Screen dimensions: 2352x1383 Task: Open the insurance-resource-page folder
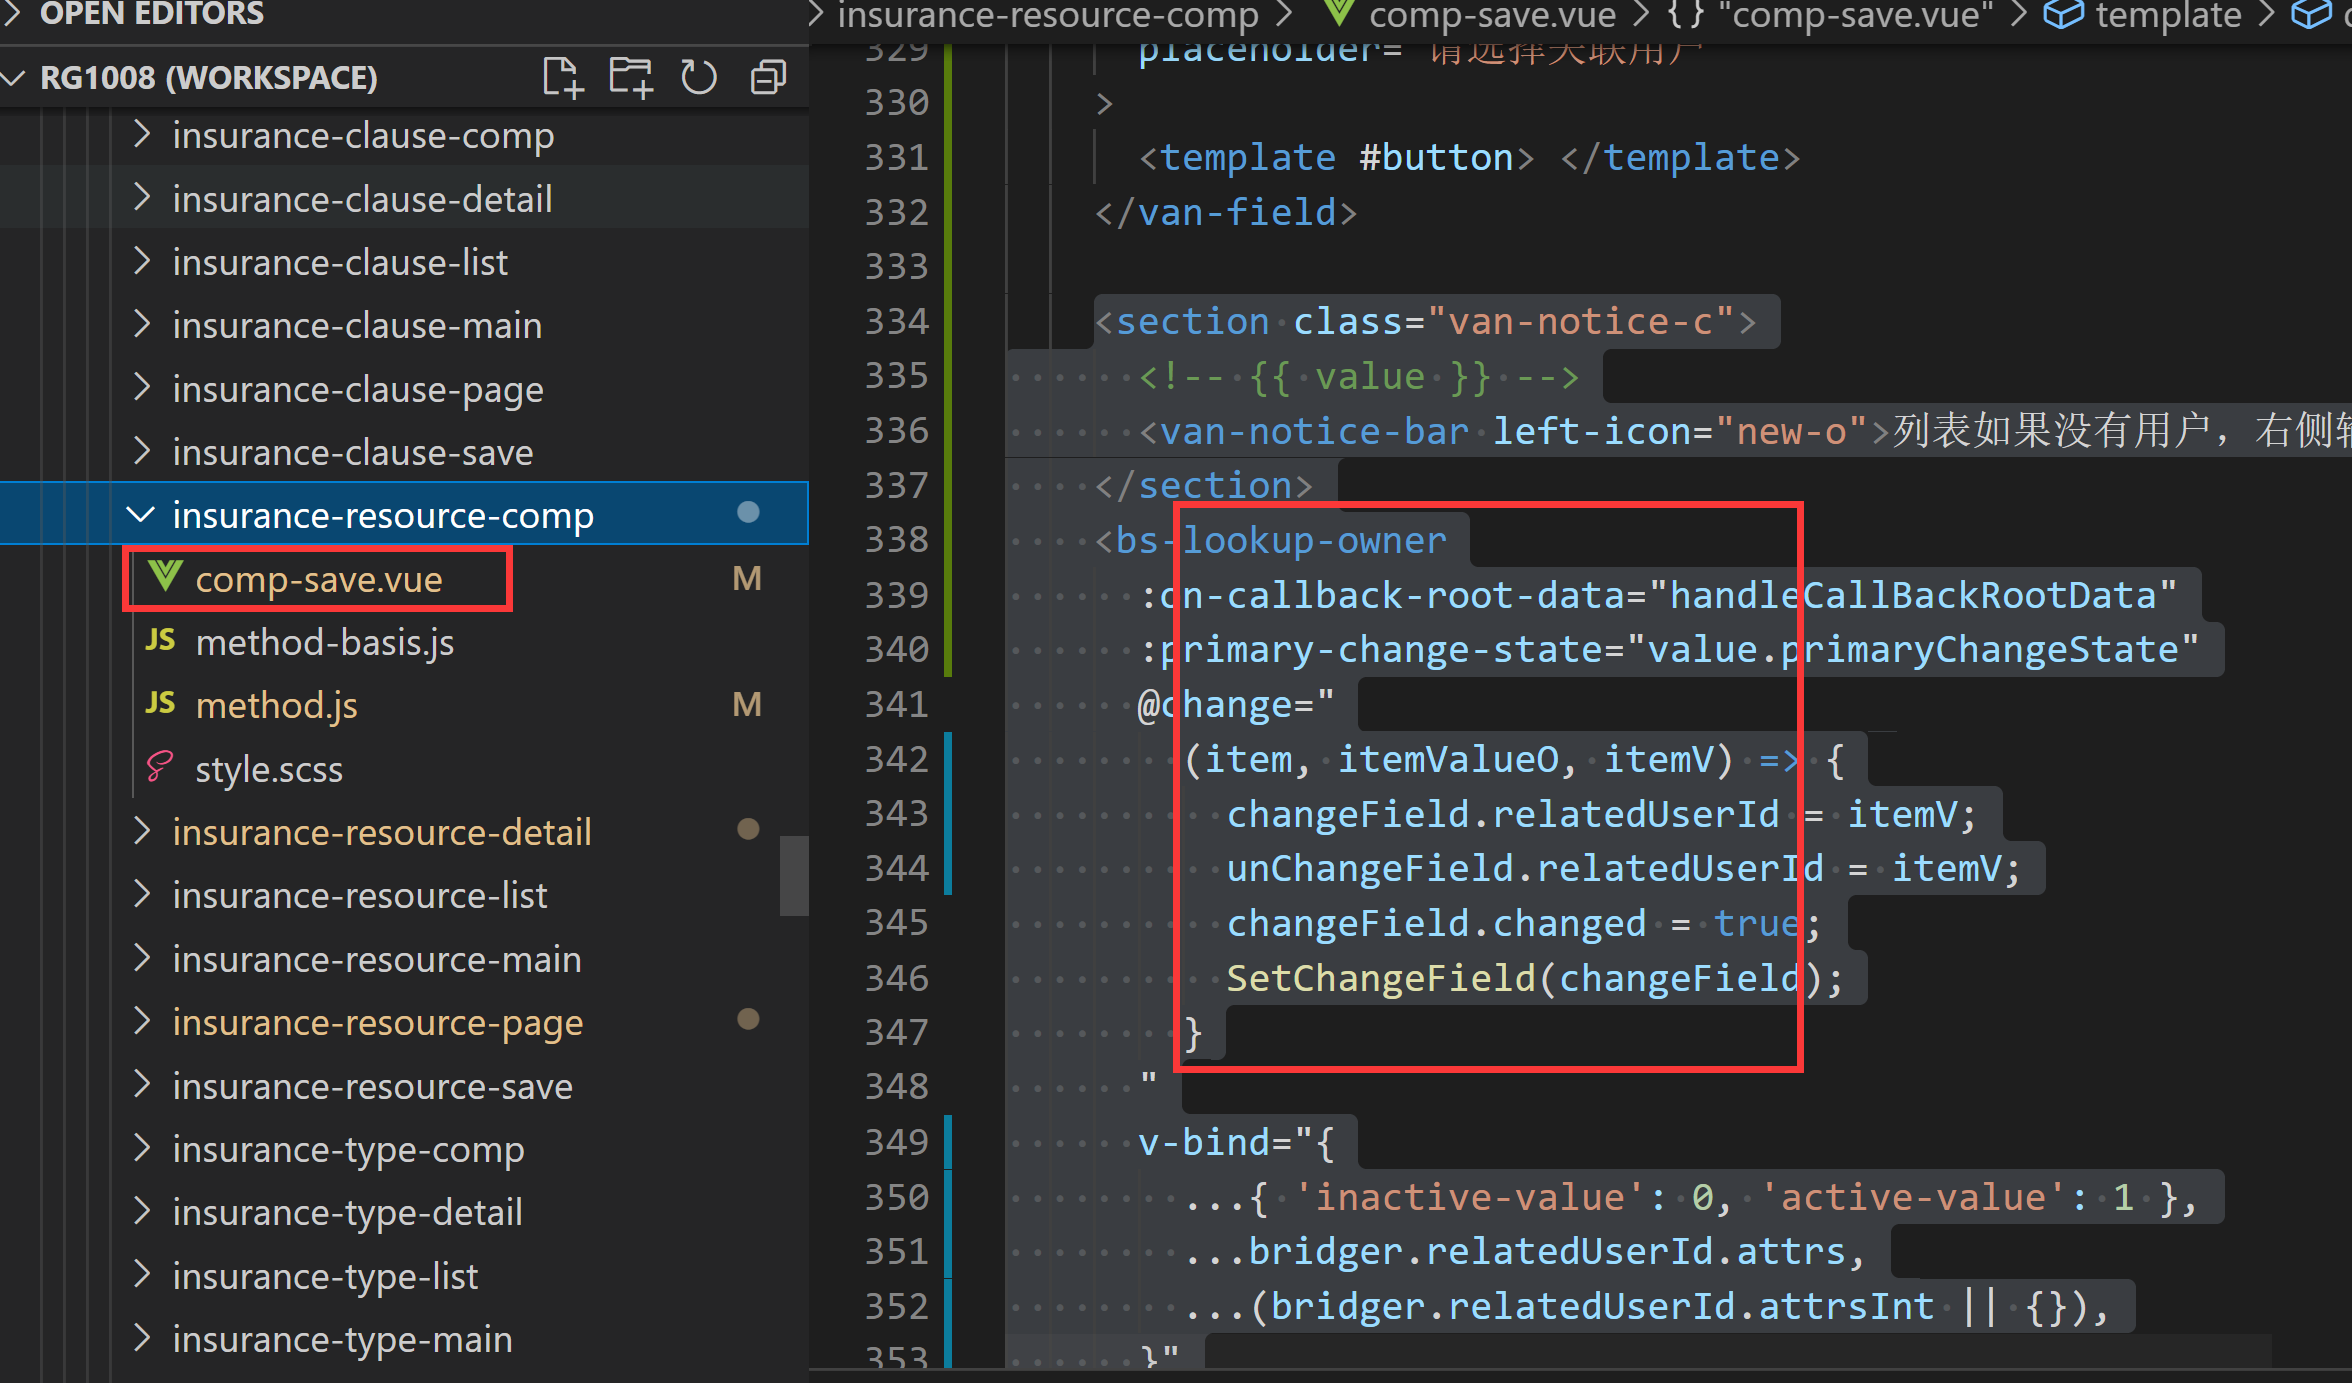378,1022
